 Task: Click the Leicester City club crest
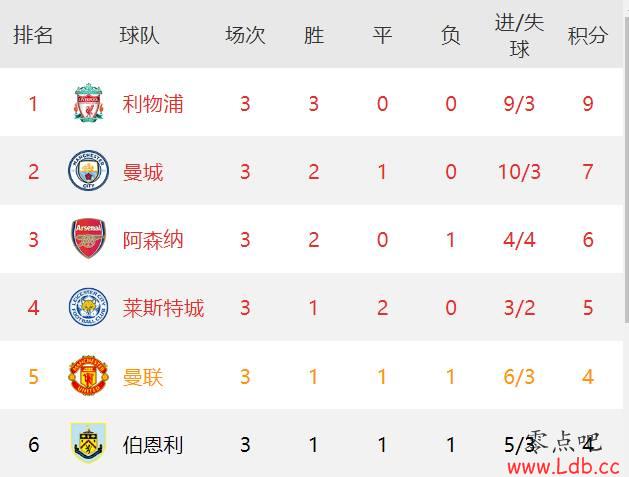tap(88, 308)
